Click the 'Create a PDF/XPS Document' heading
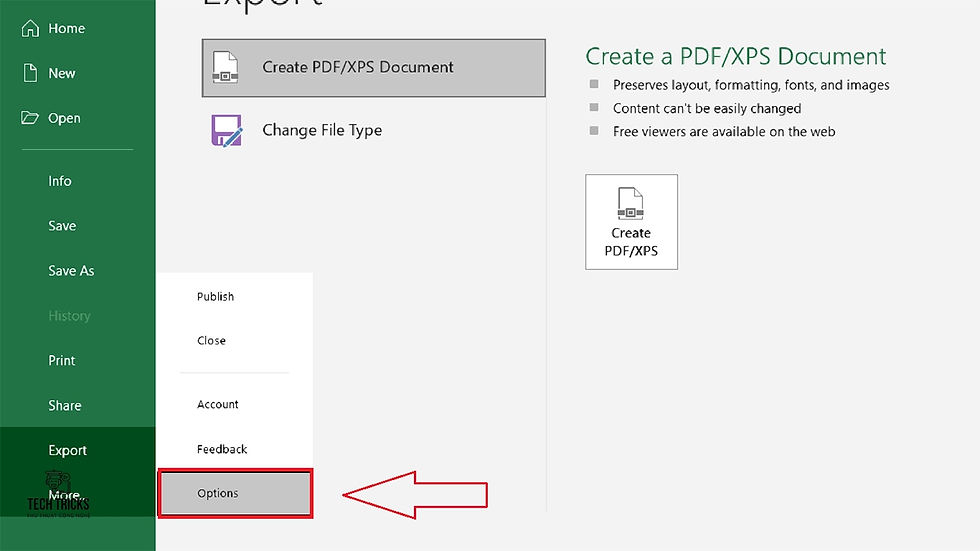 click(736, 56)
